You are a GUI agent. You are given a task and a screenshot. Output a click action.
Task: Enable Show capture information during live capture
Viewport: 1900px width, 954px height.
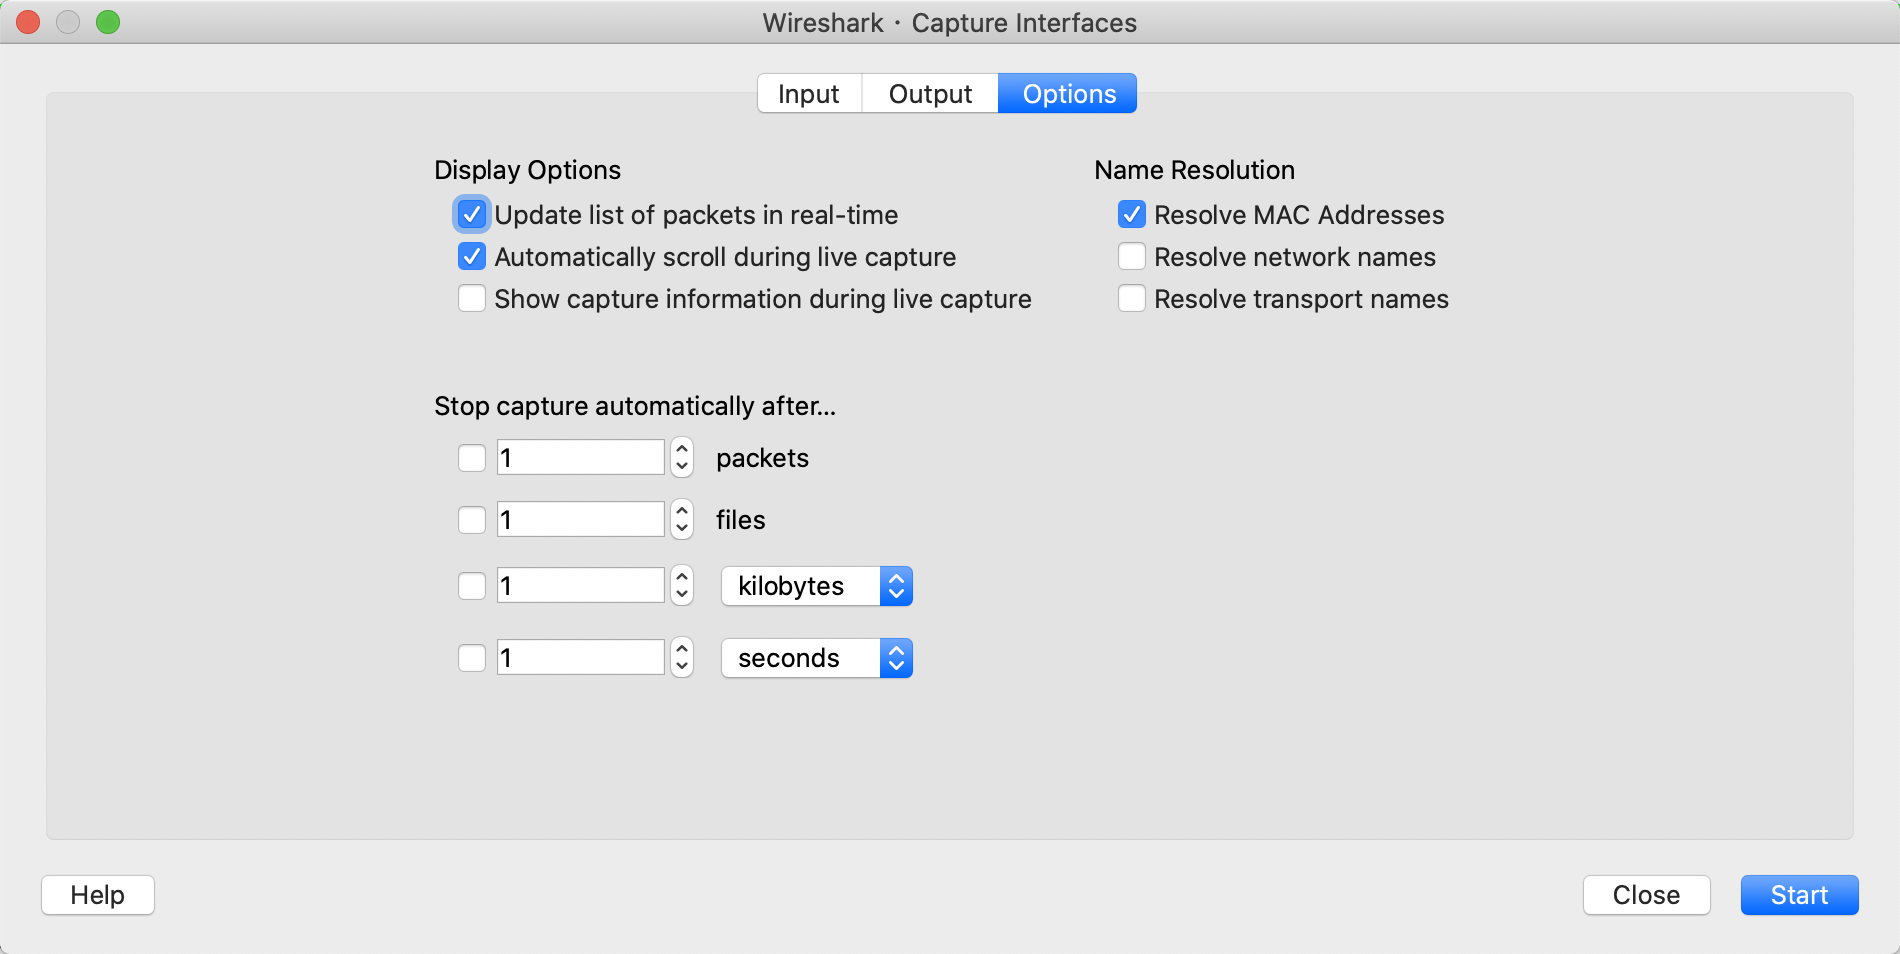pos(472,299)
